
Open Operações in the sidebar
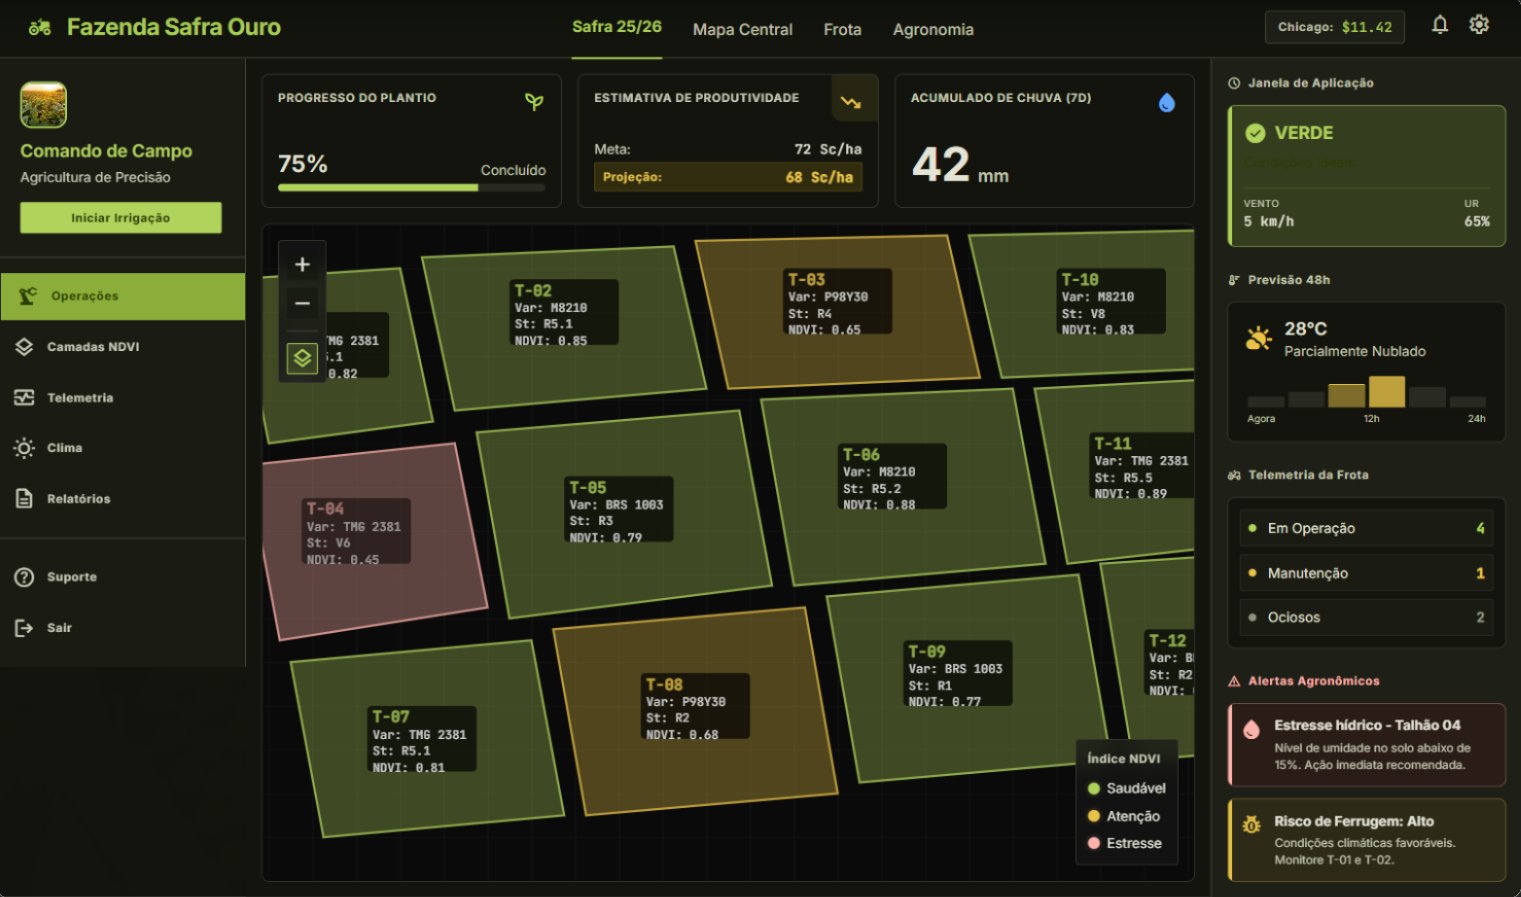tap(123, 296)
